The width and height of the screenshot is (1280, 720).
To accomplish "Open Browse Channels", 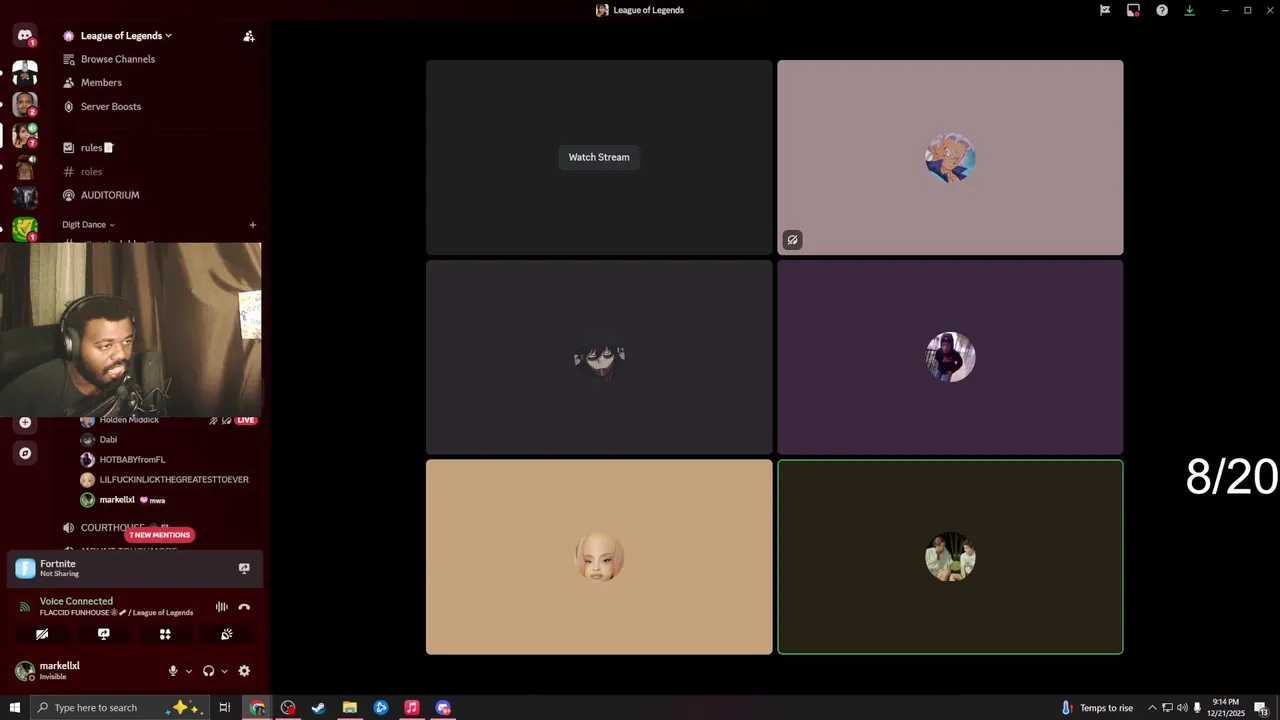I will [x=117, y=59].
